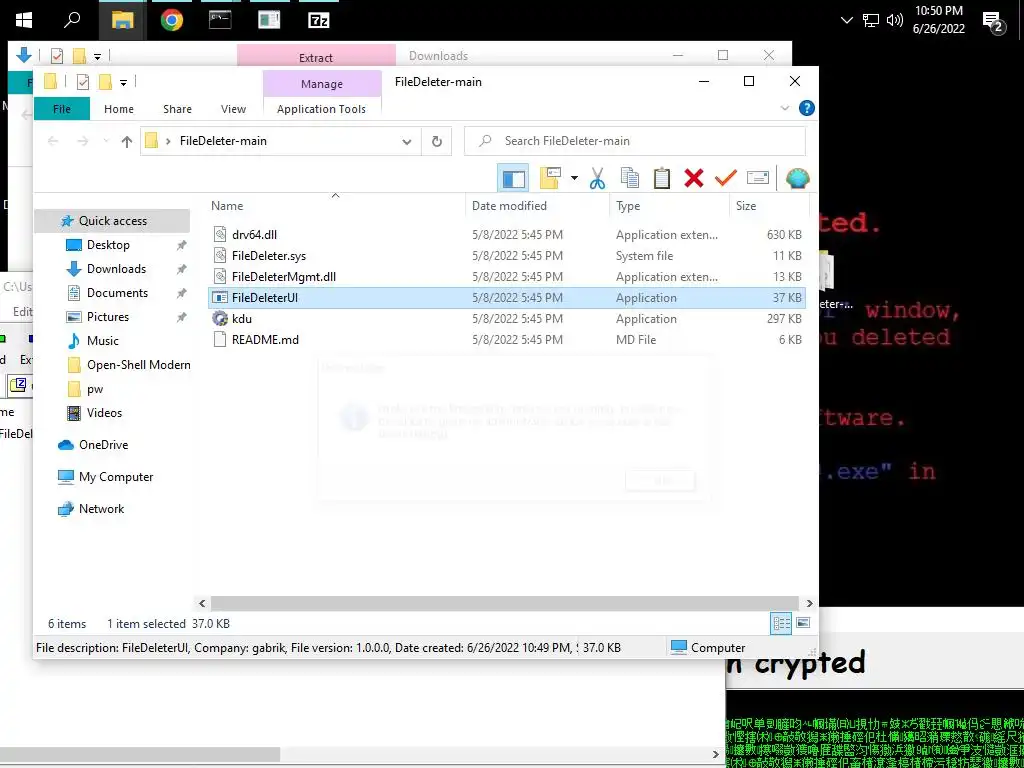This screenshot has height=768, width=1024.
Task: Open Pictures in navigation pane
Action: pyautogui.click(x=108, y=317)
